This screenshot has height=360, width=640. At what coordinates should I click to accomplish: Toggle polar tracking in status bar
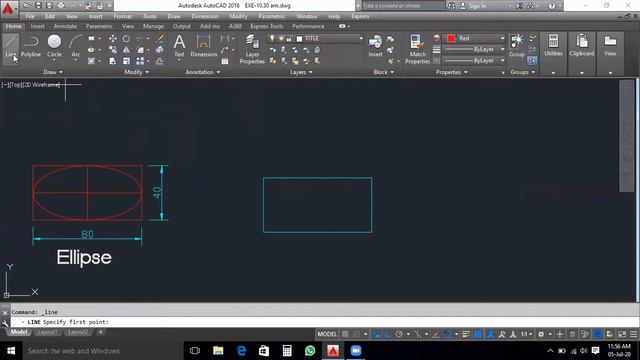[x=399, y=334]
